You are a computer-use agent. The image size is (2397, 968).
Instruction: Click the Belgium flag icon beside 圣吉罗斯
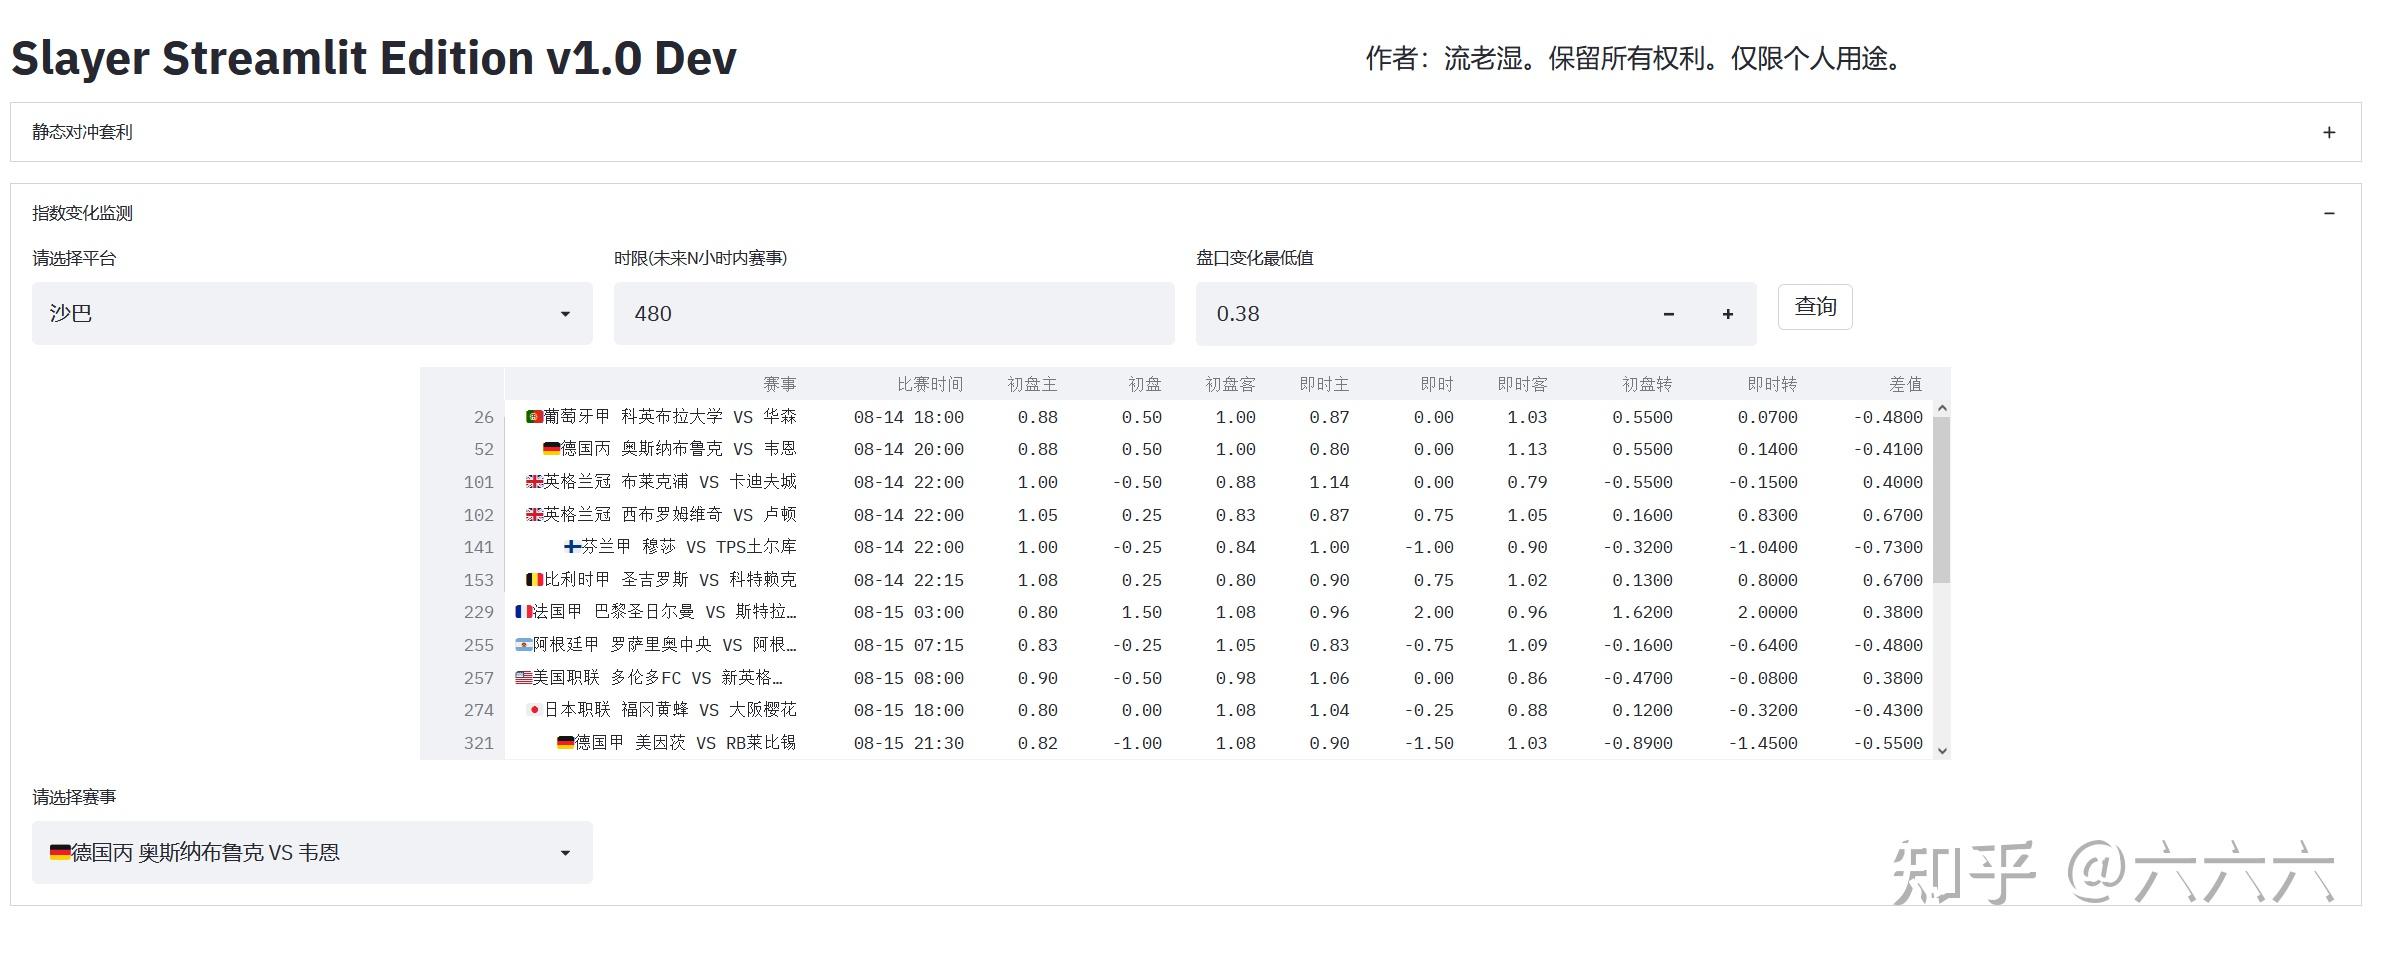coord(533,580)
